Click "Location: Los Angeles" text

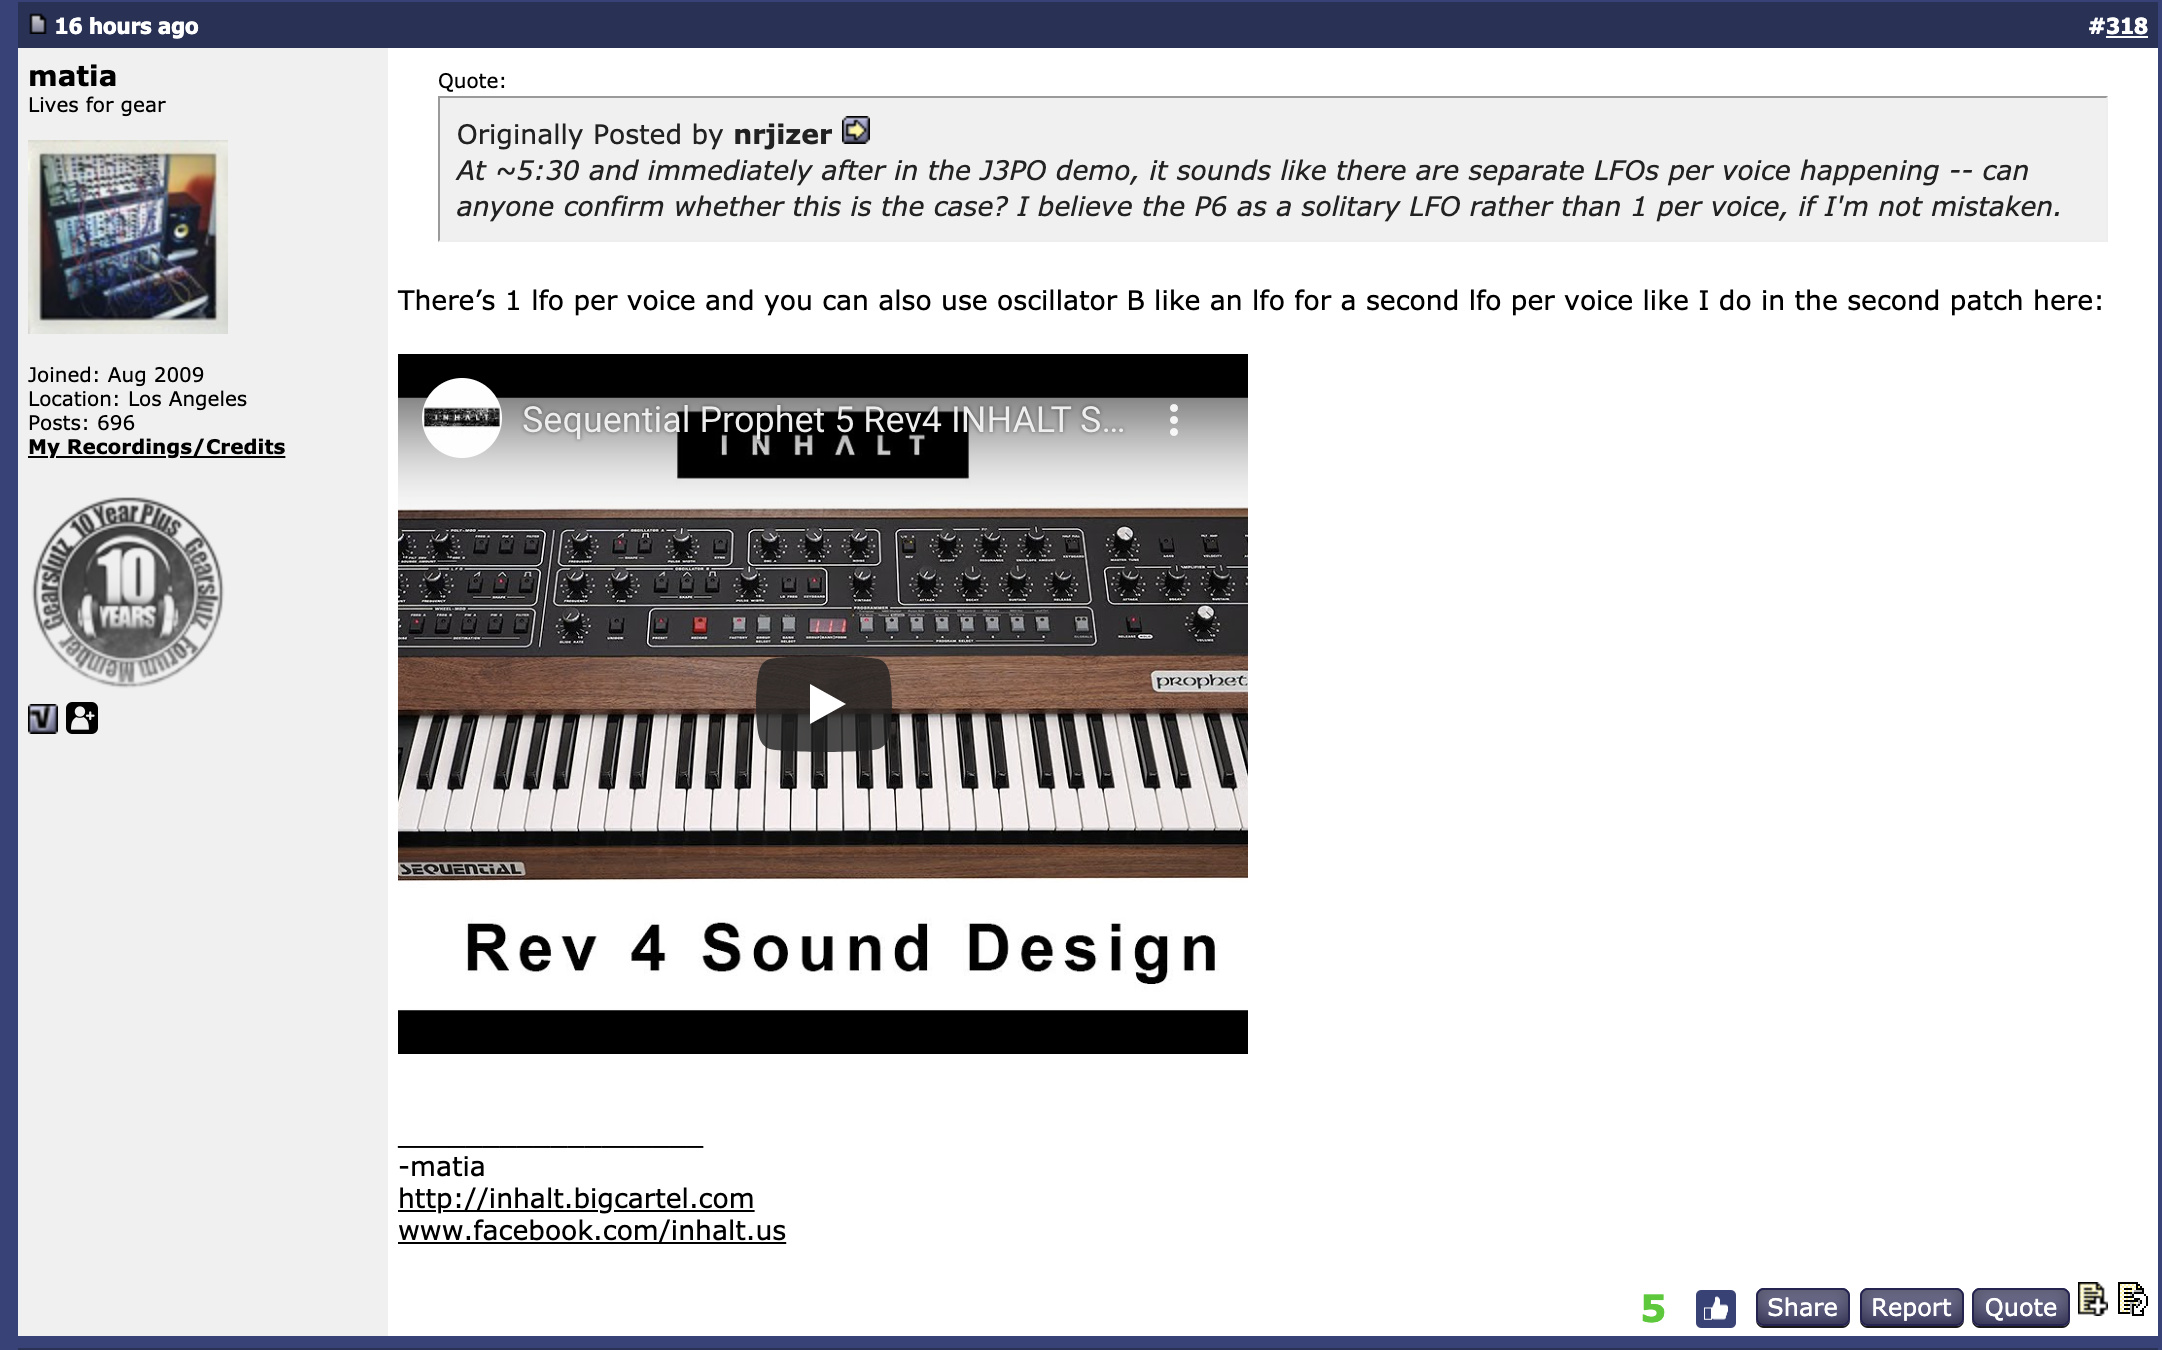[137, 399]
